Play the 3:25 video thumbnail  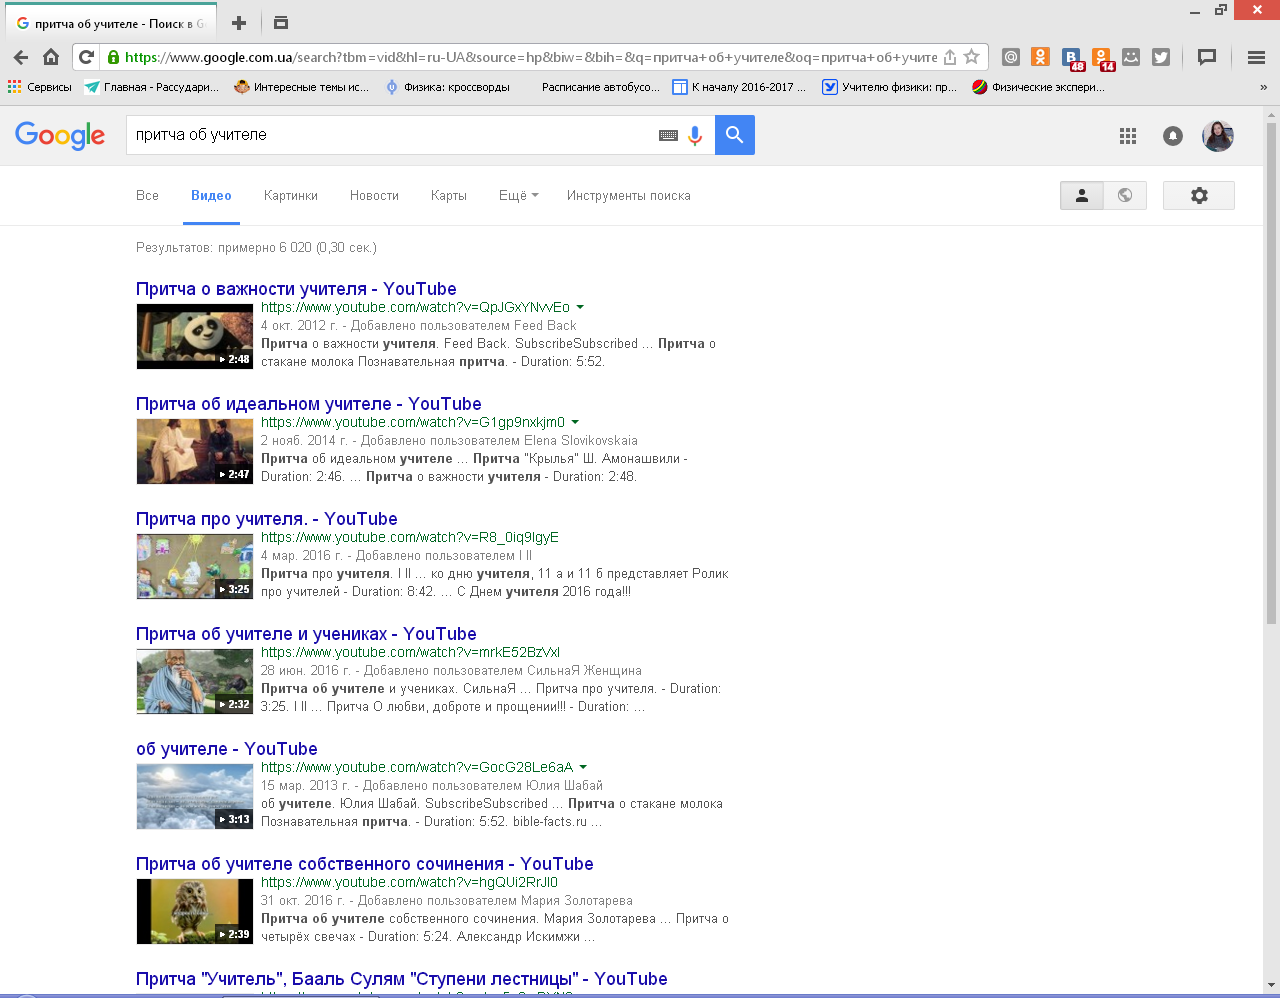[x=195, y=567]
